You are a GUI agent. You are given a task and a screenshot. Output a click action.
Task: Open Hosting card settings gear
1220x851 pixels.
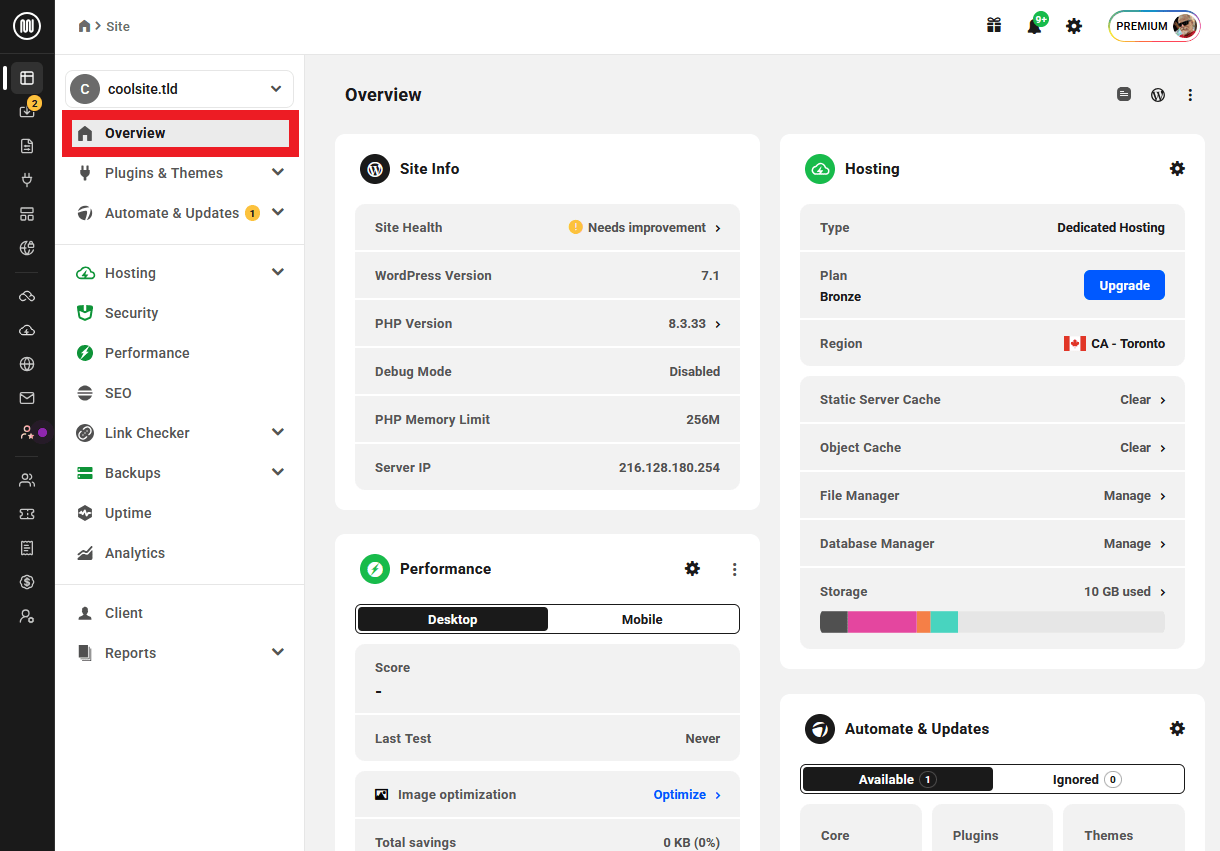coord(1177,169)
